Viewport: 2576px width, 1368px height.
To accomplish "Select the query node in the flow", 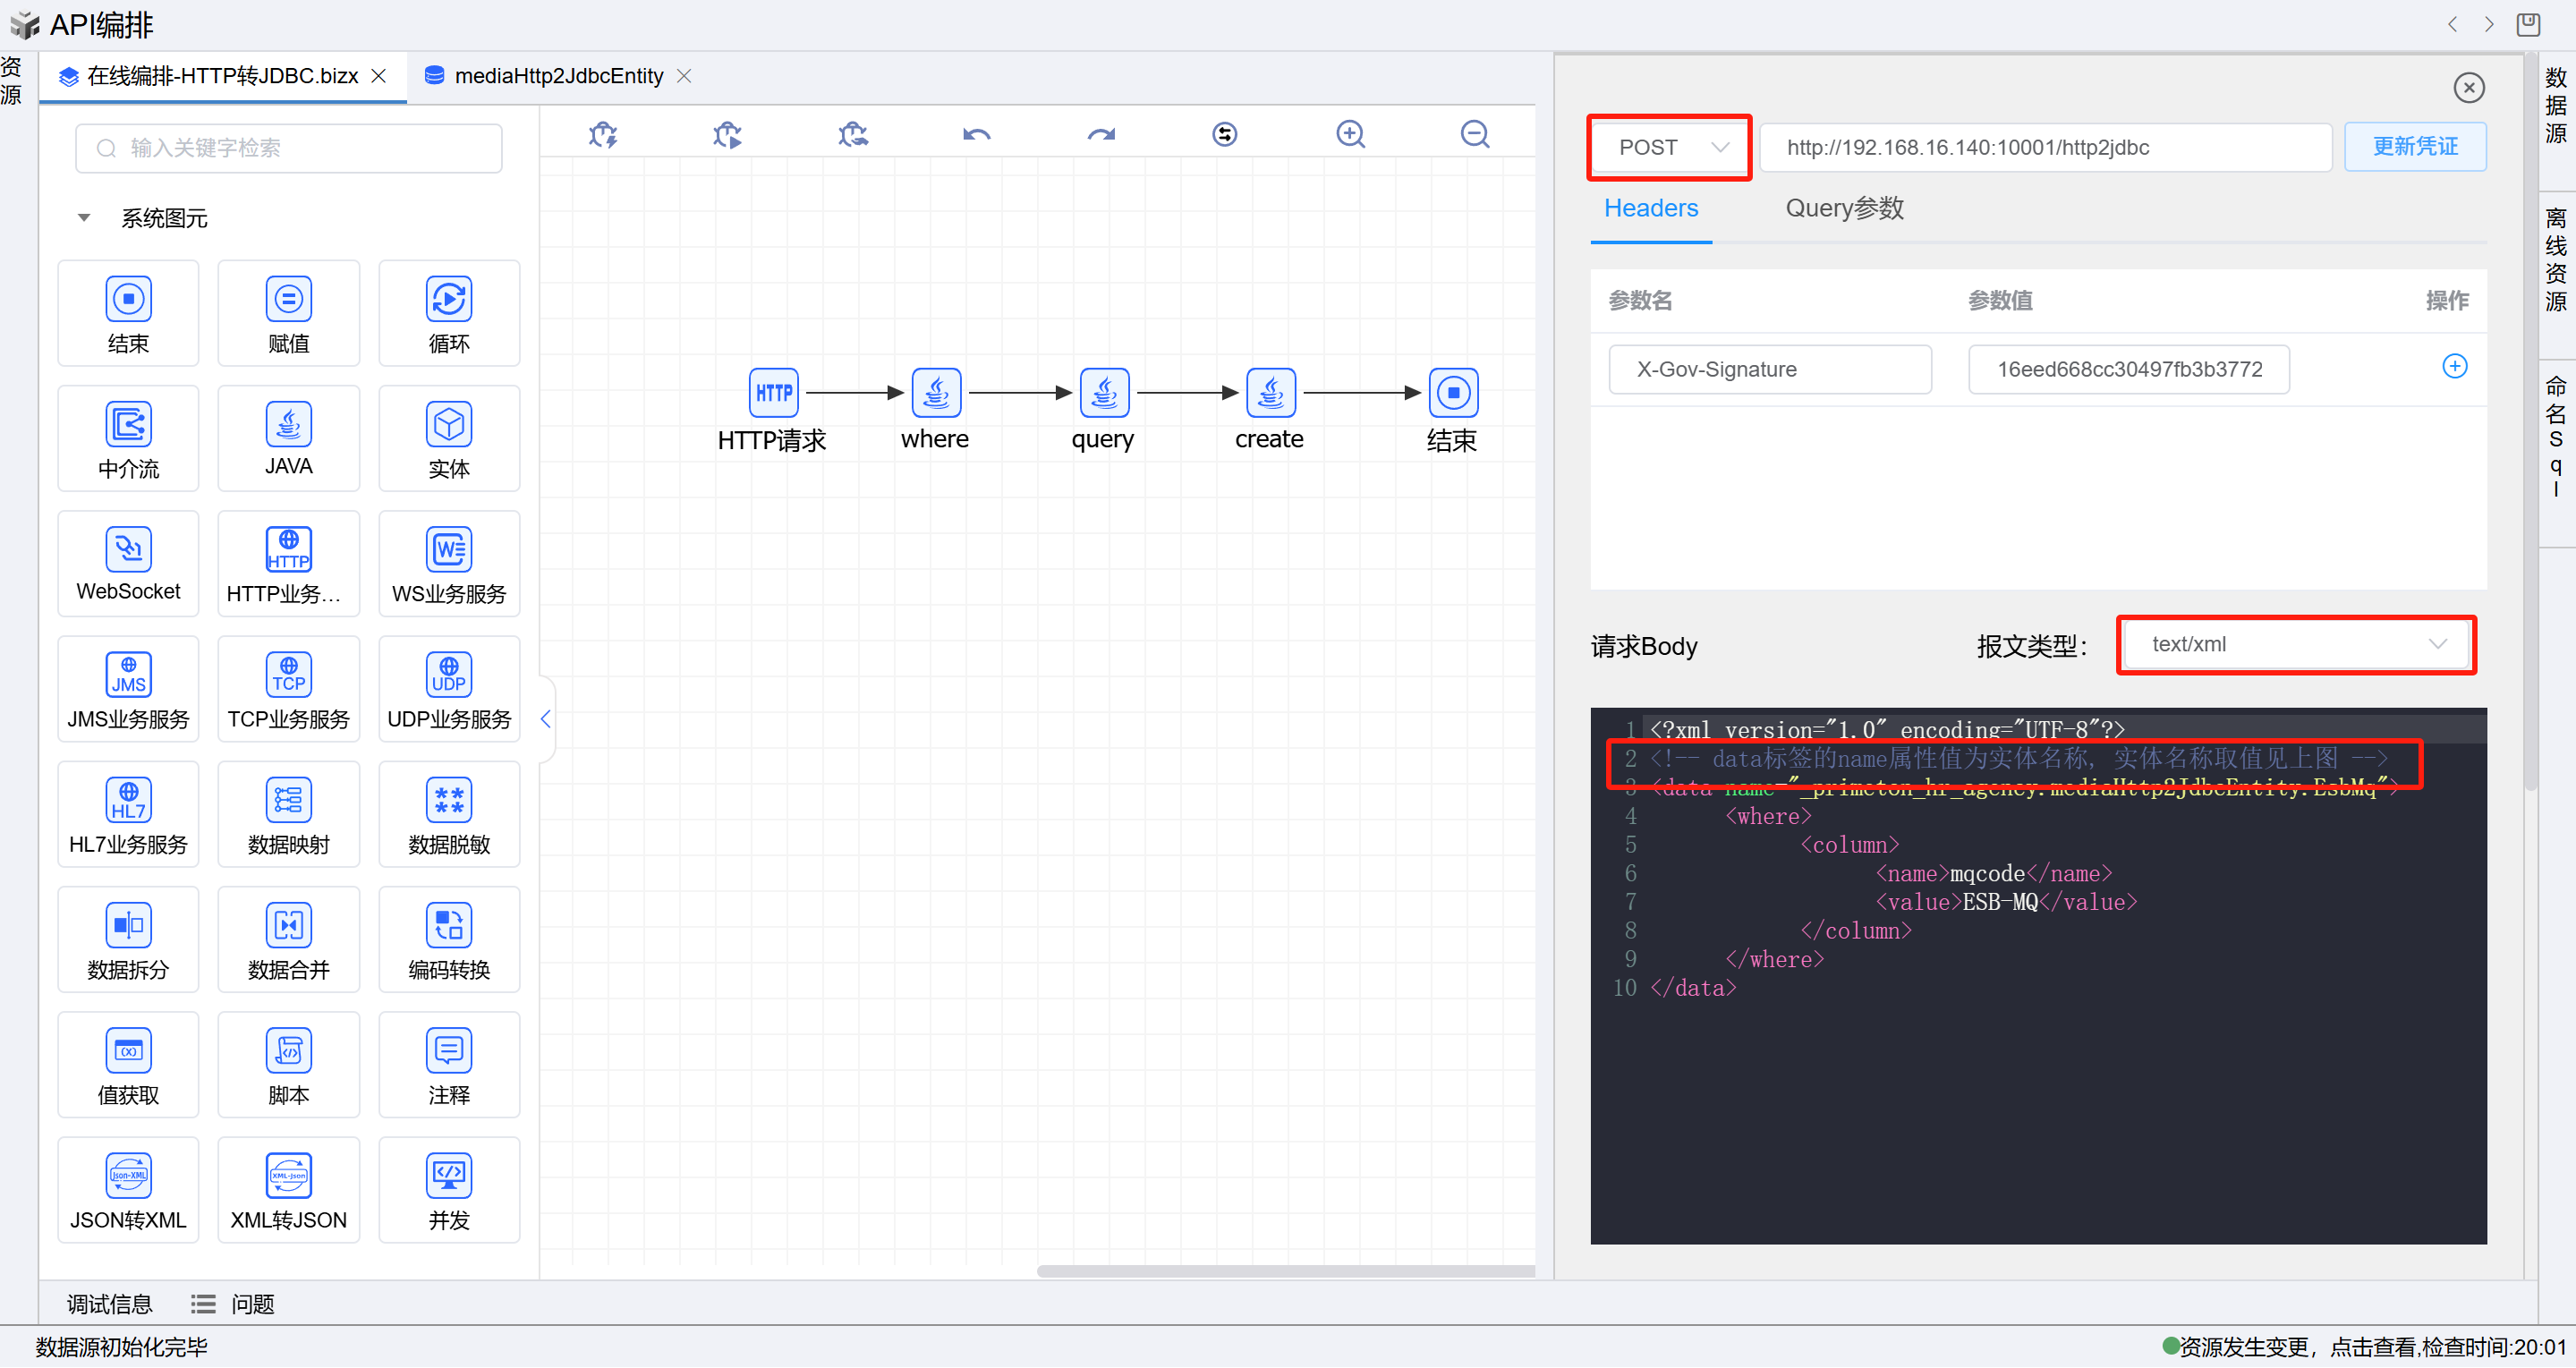I will coord(1104,393).
